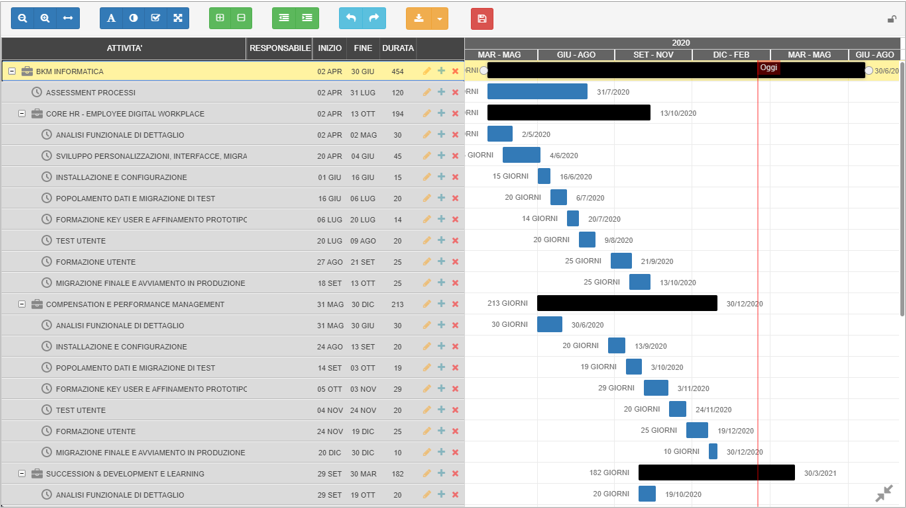Image resolution: width=906 pixels, height=508 pixels.
Task: Select ANALISI FUNZIONALE DI DETTAGLIO starting 29 SET
Action: 120,495
